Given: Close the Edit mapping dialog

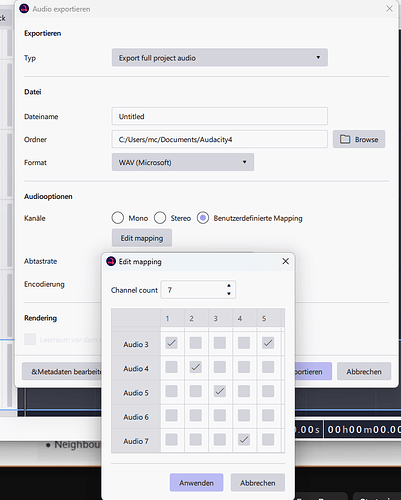Looking at the screenshot, I should 286,261.
